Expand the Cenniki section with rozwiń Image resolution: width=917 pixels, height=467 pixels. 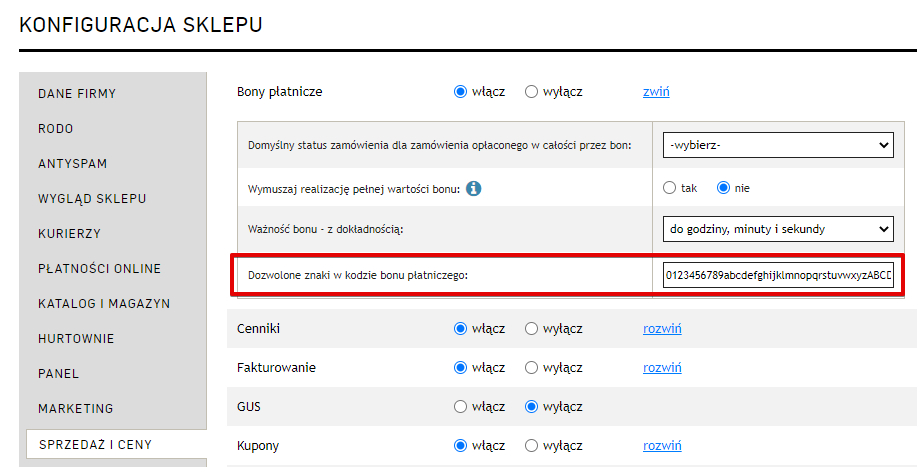(x=661, y=328)
